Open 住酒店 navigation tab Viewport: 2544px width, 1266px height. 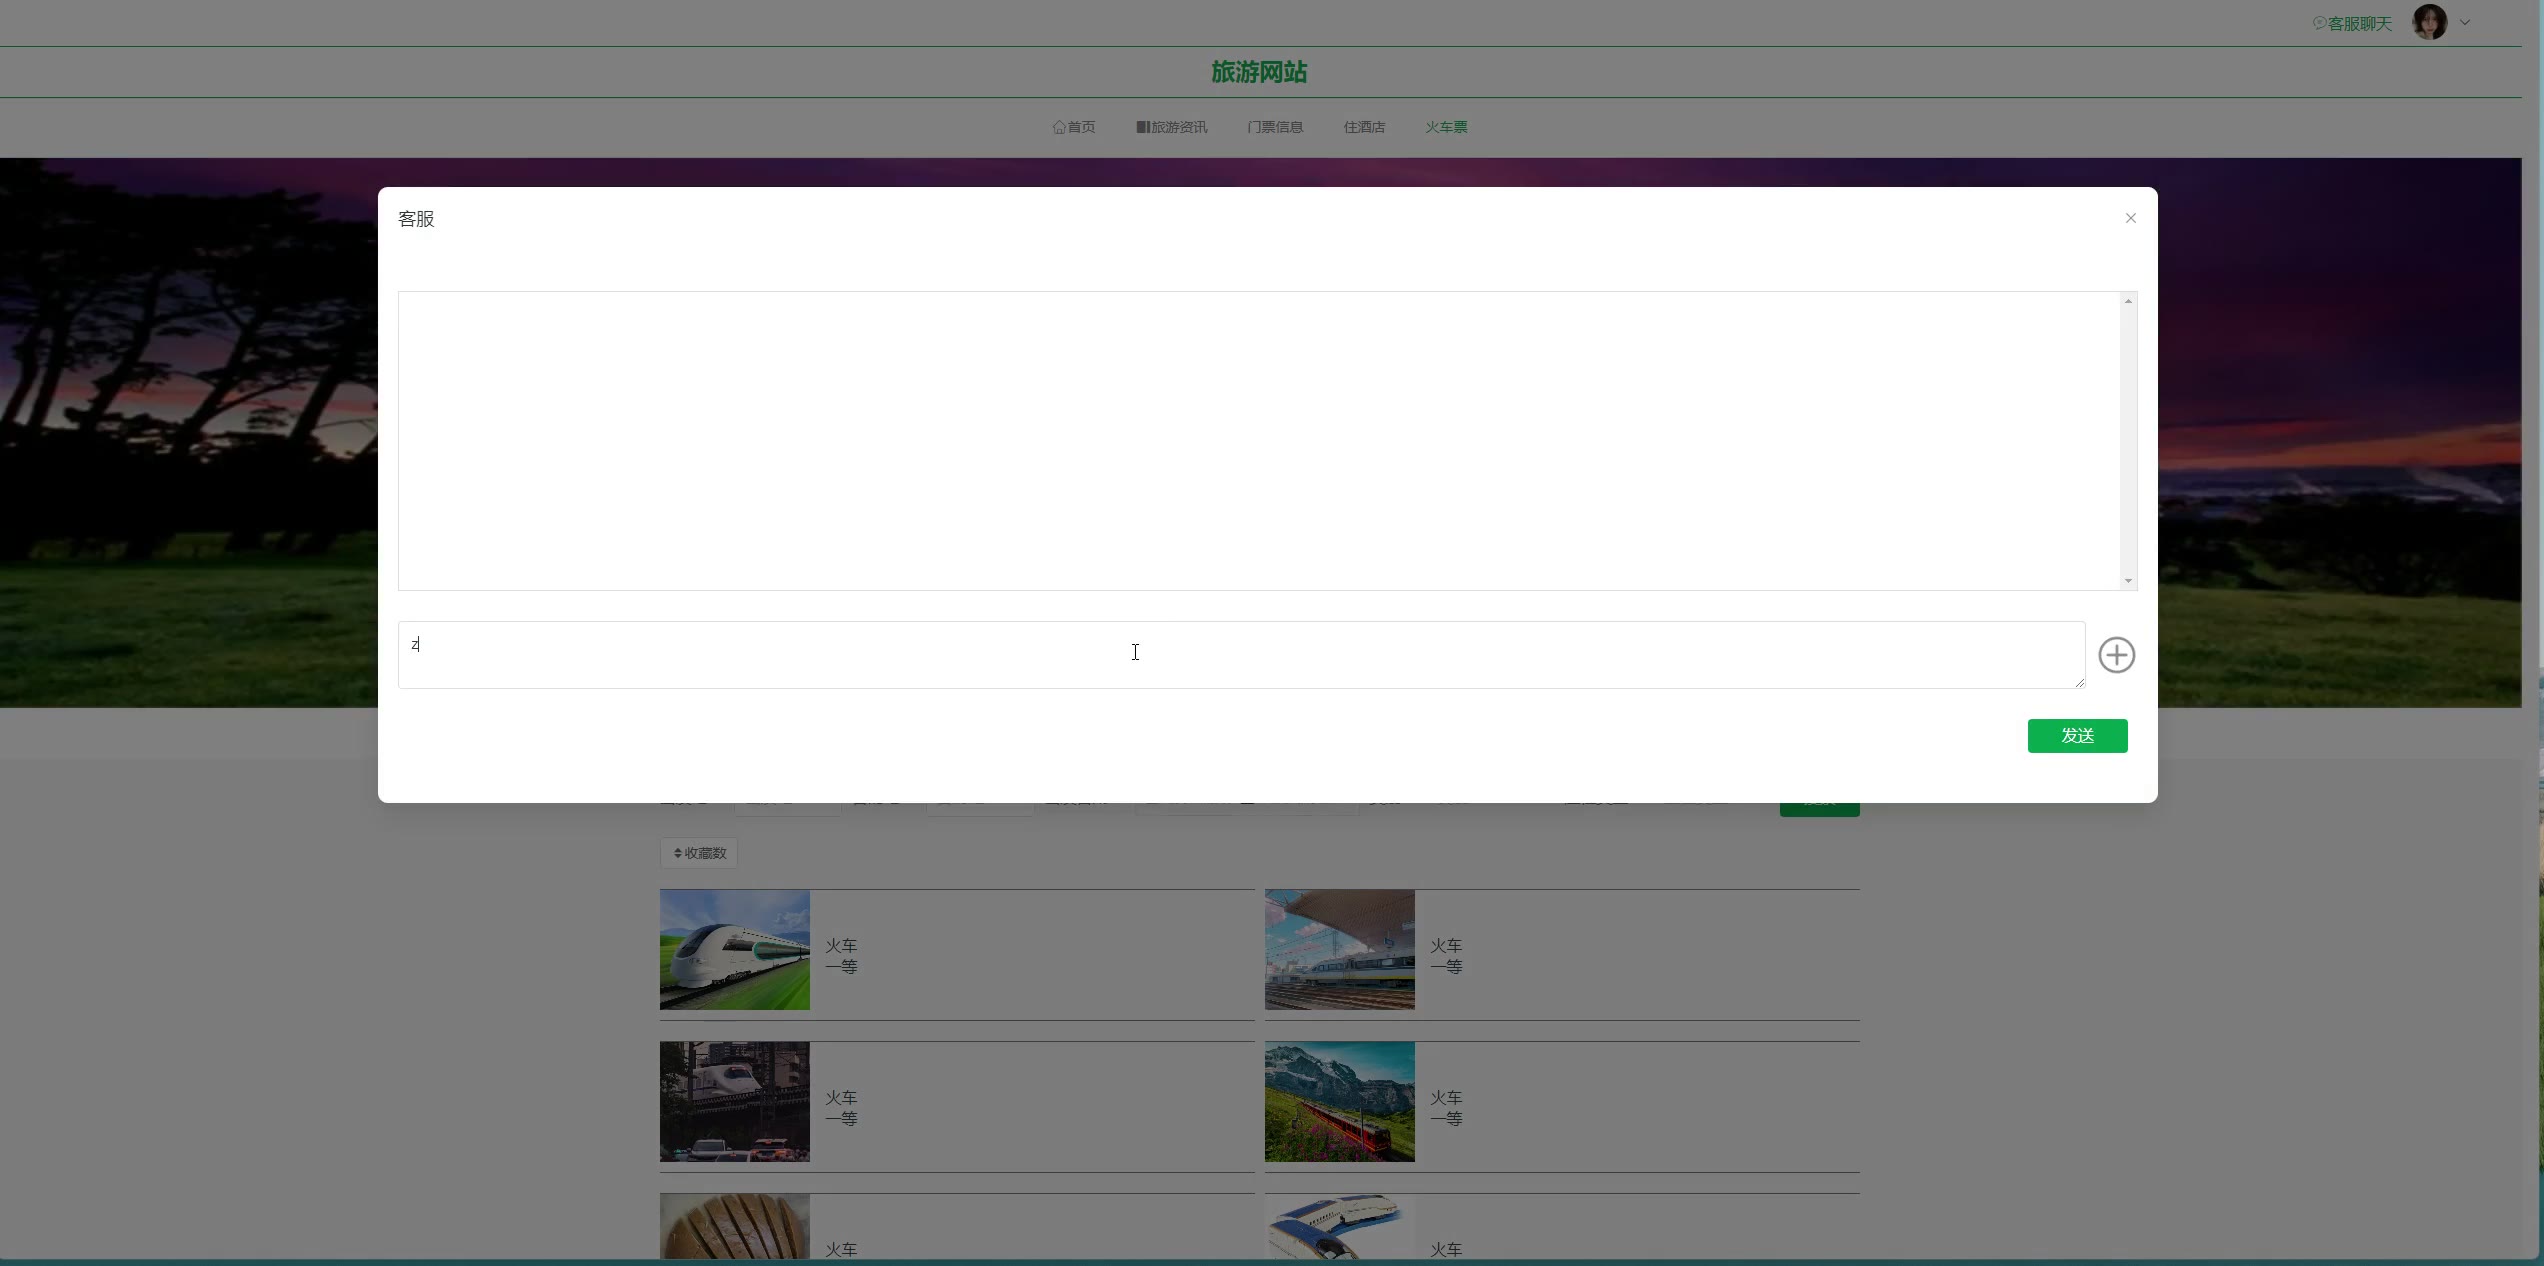(1364, 127)
